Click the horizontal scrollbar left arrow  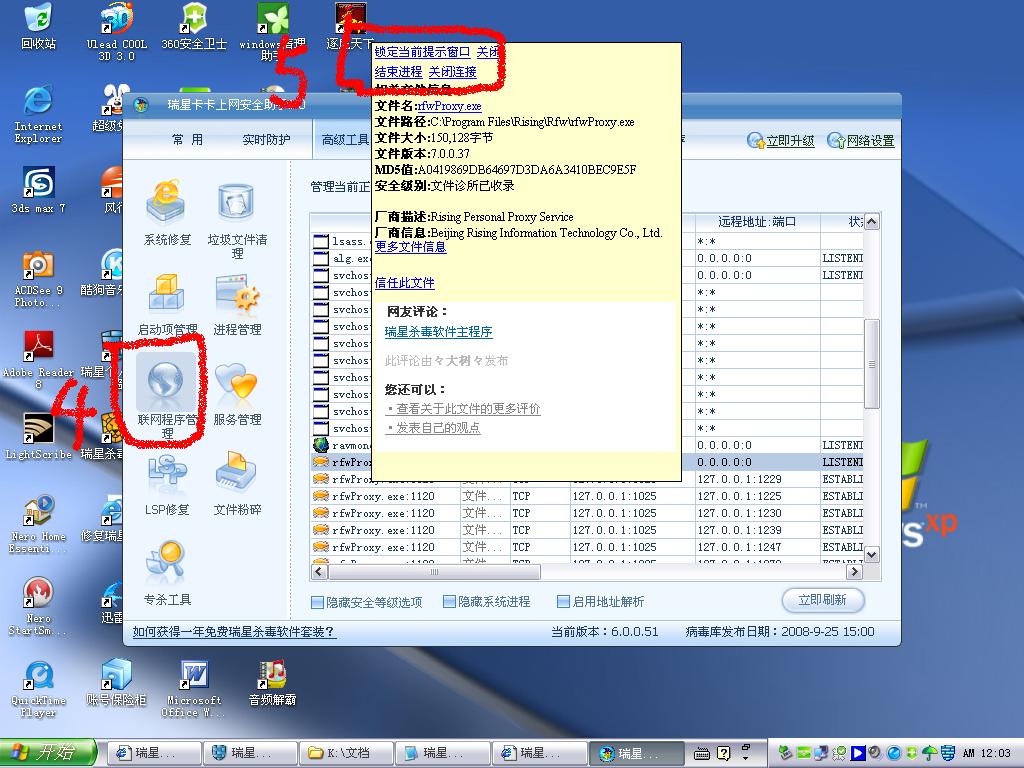[319, 571]
